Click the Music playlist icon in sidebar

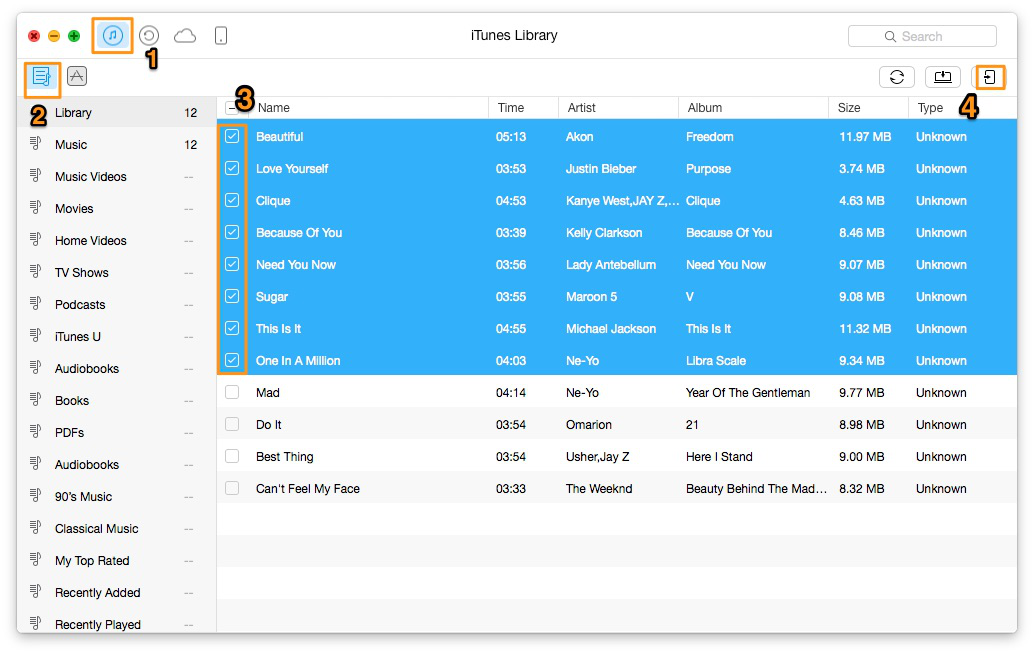[x=36, y=143]
